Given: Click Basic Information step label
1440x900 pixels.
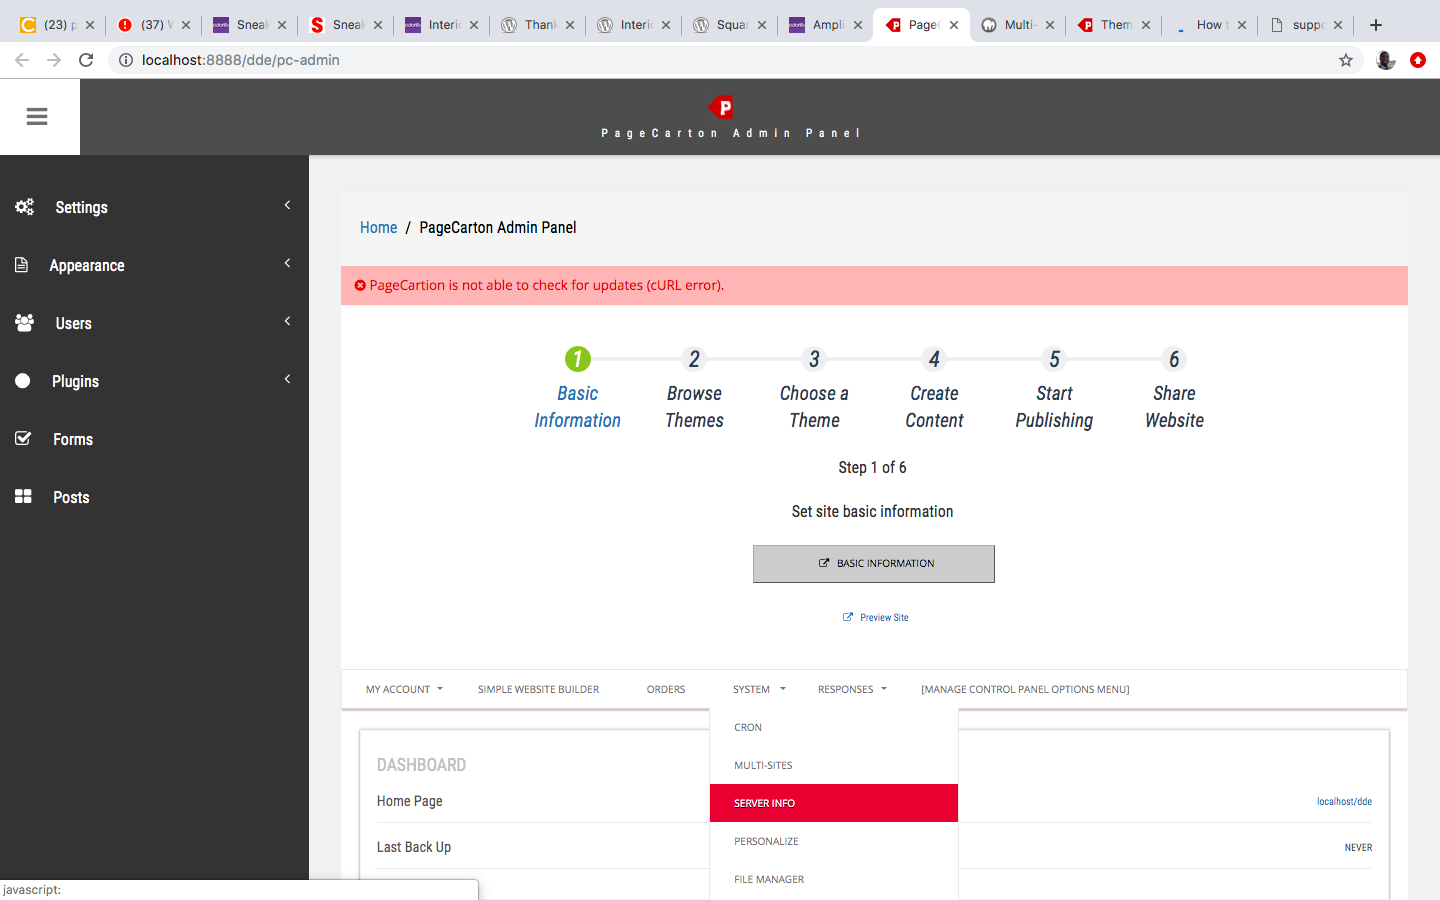Looking at the screenshot, I should point(578,407).
